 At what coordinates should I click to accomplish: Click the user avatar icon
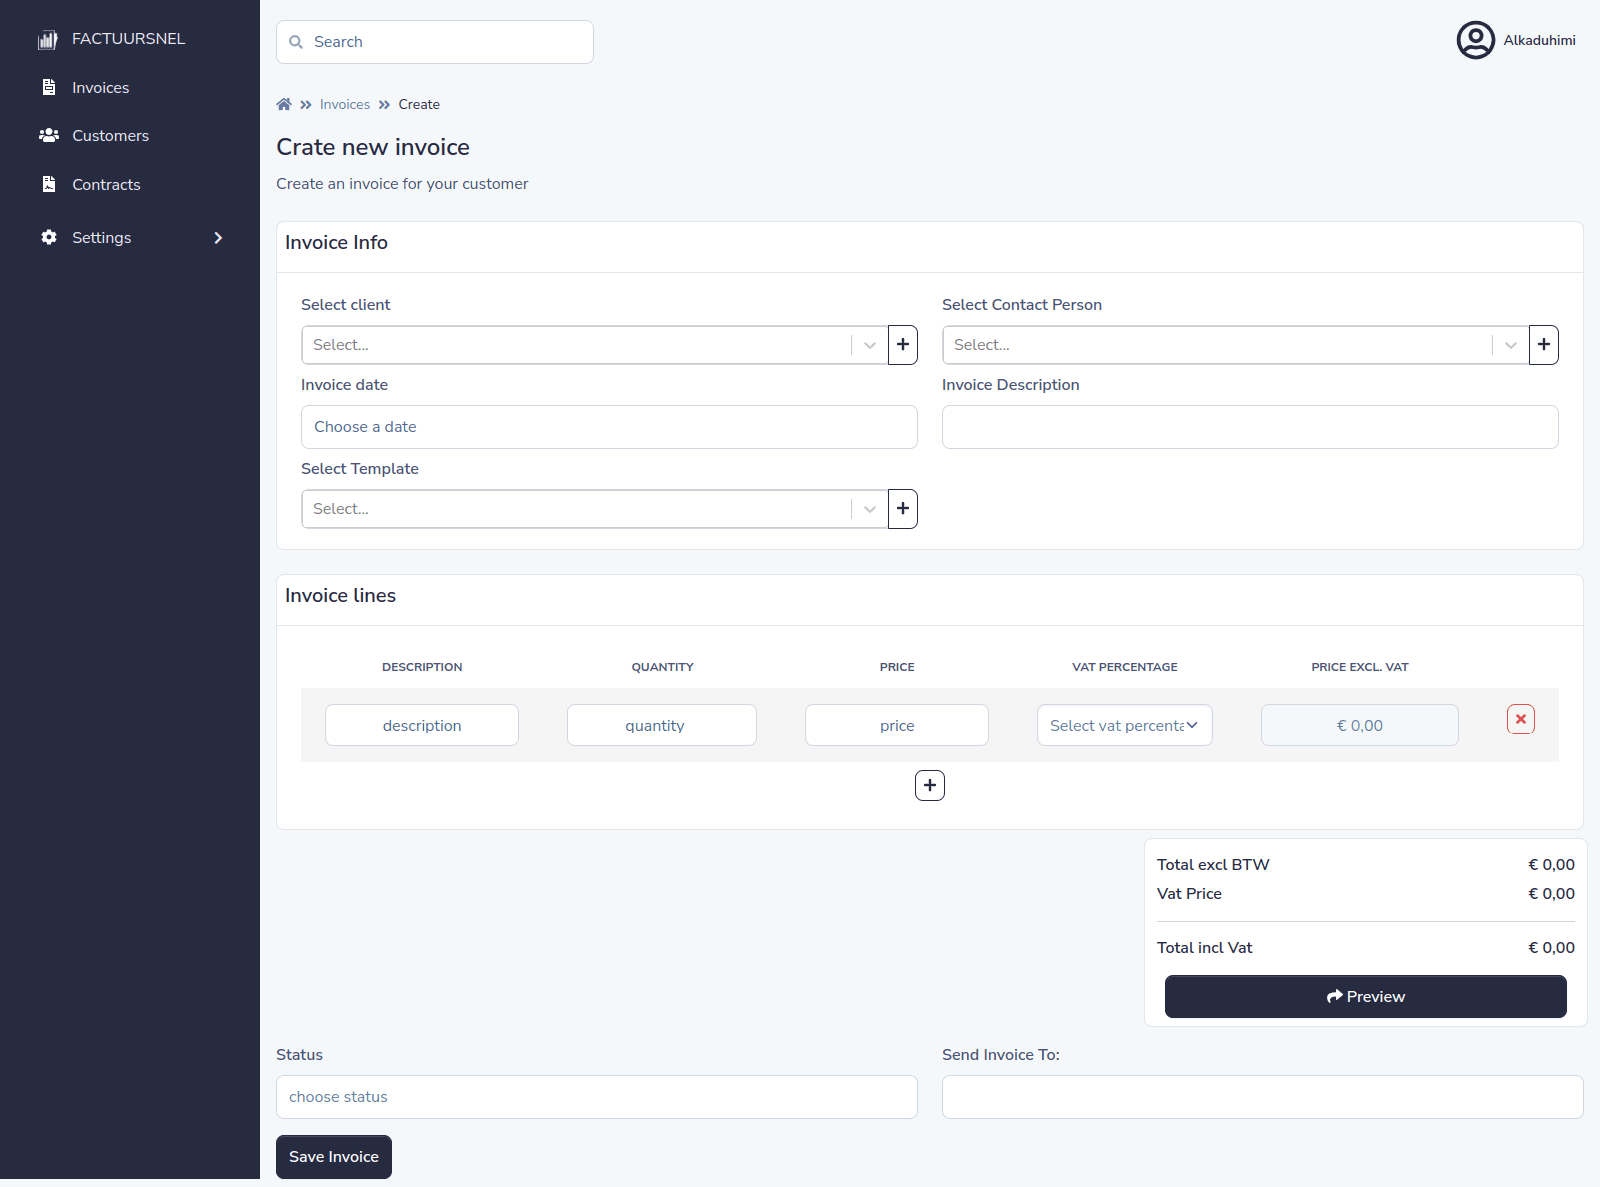1475,40
